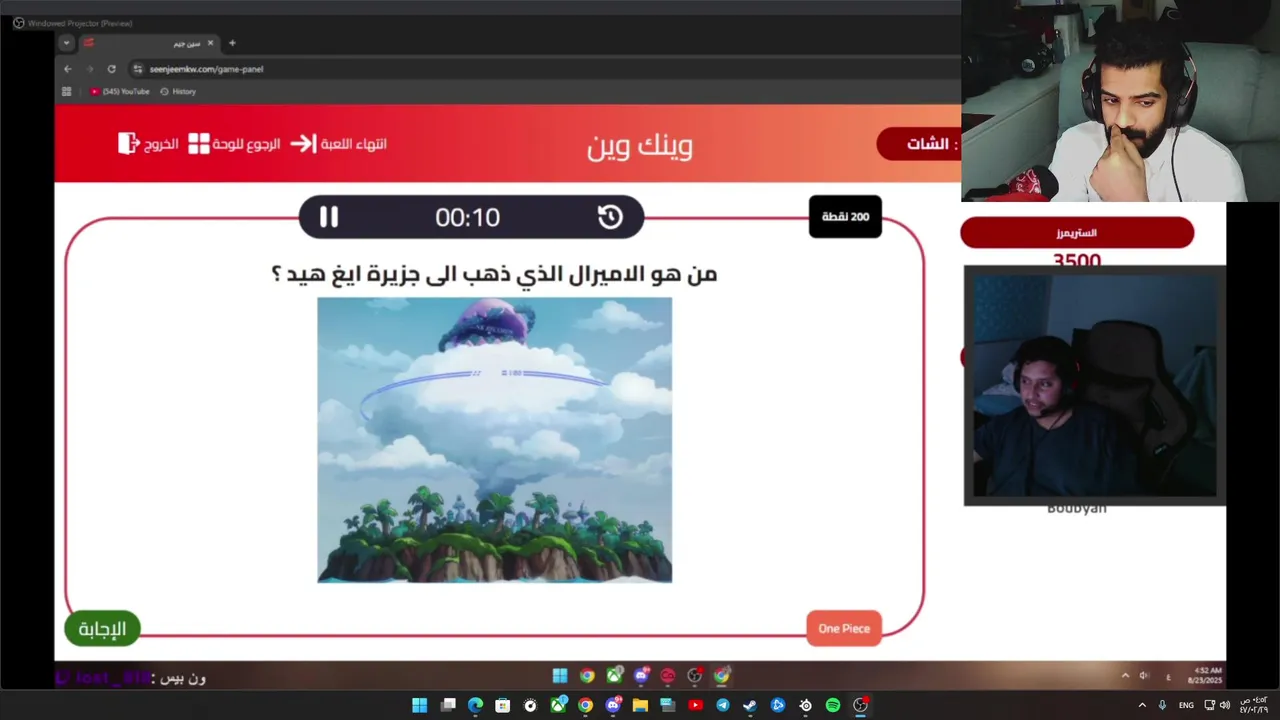Viewport: 1280px width, 720px height.
Task: Reset the timer with the circular arrow icon
Action: point(610,217)
